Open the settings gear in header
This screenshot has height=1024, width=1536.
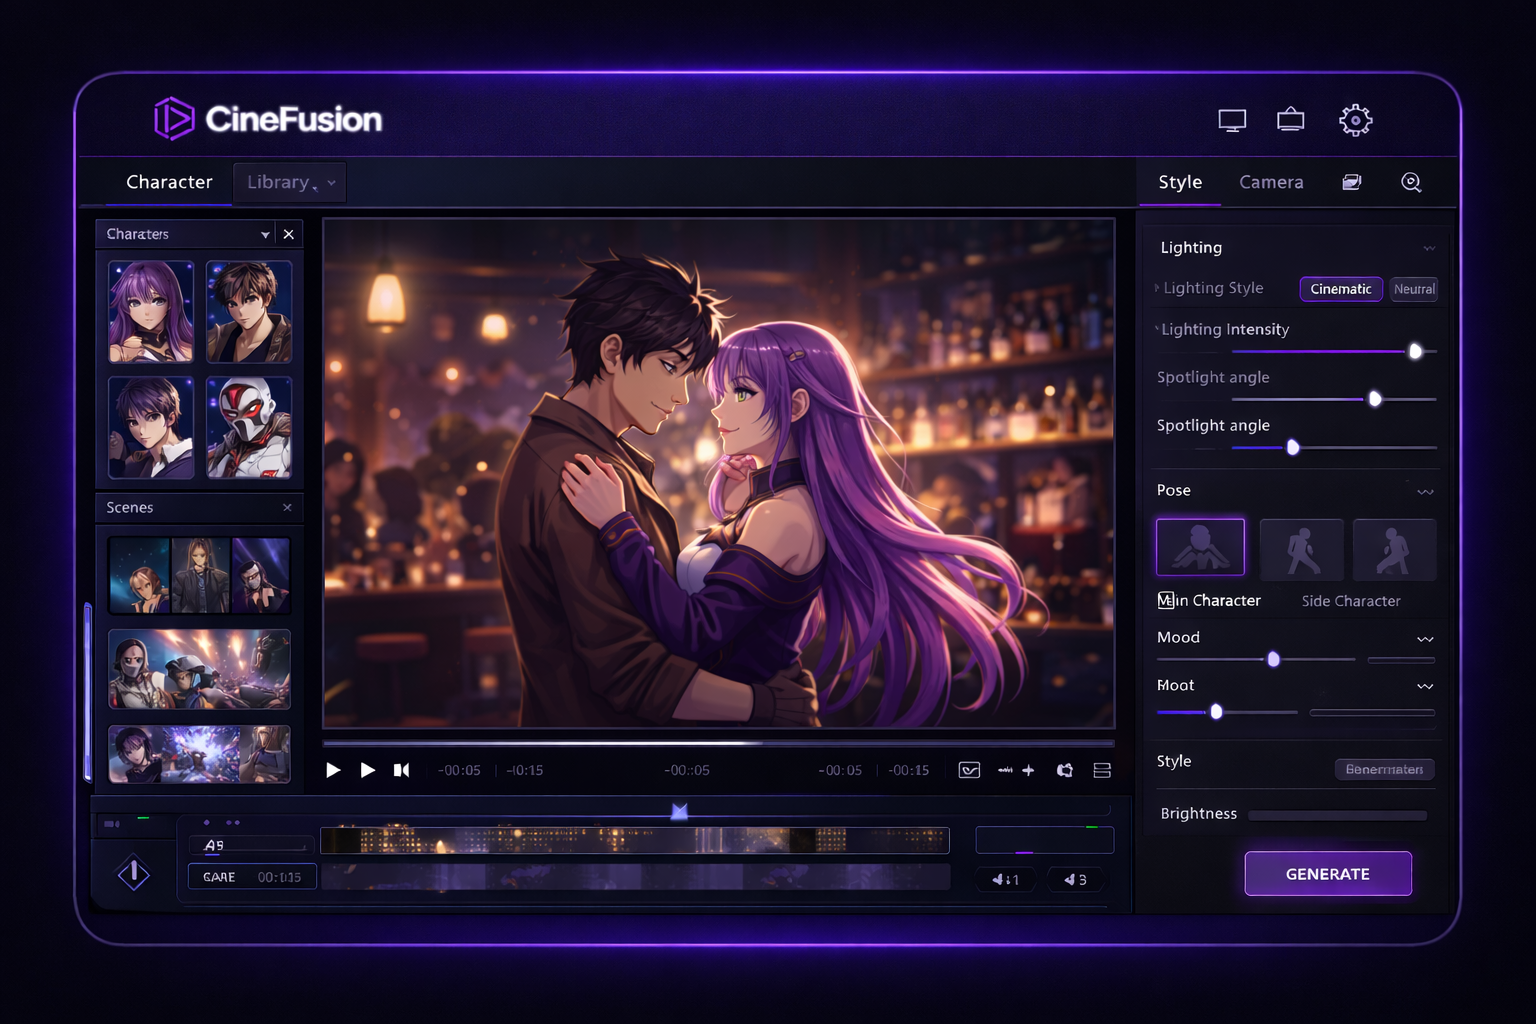pyautogui.click(x=1355, y=120)
